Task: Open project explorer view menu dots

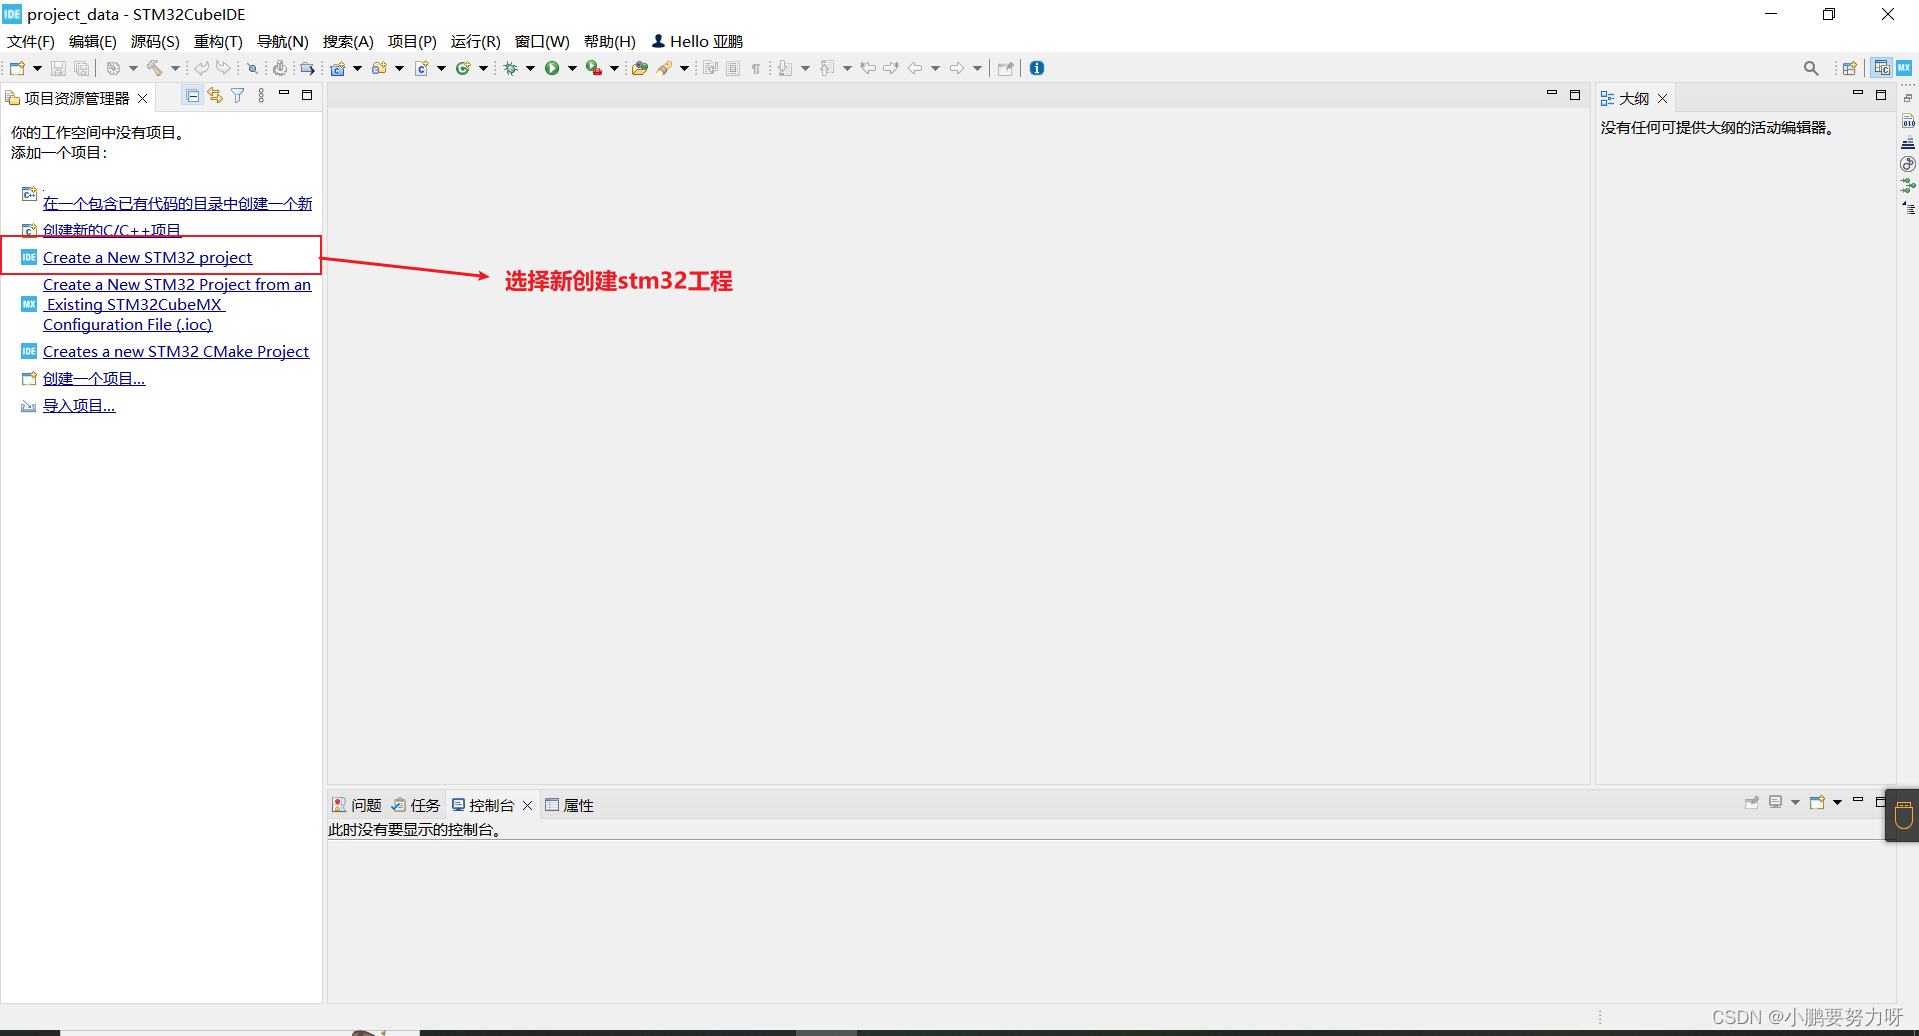Action: coord(261,95)
